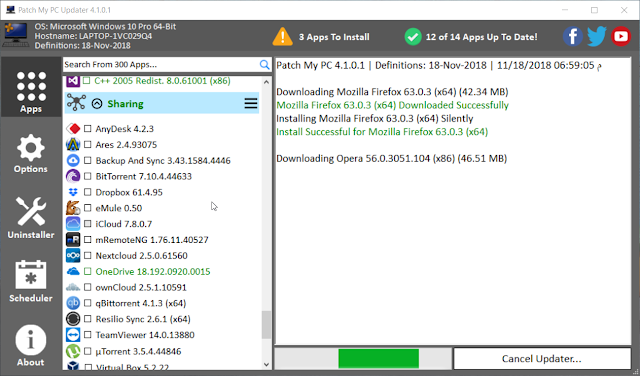Click the AnyDesk app icon

[73, 129]
